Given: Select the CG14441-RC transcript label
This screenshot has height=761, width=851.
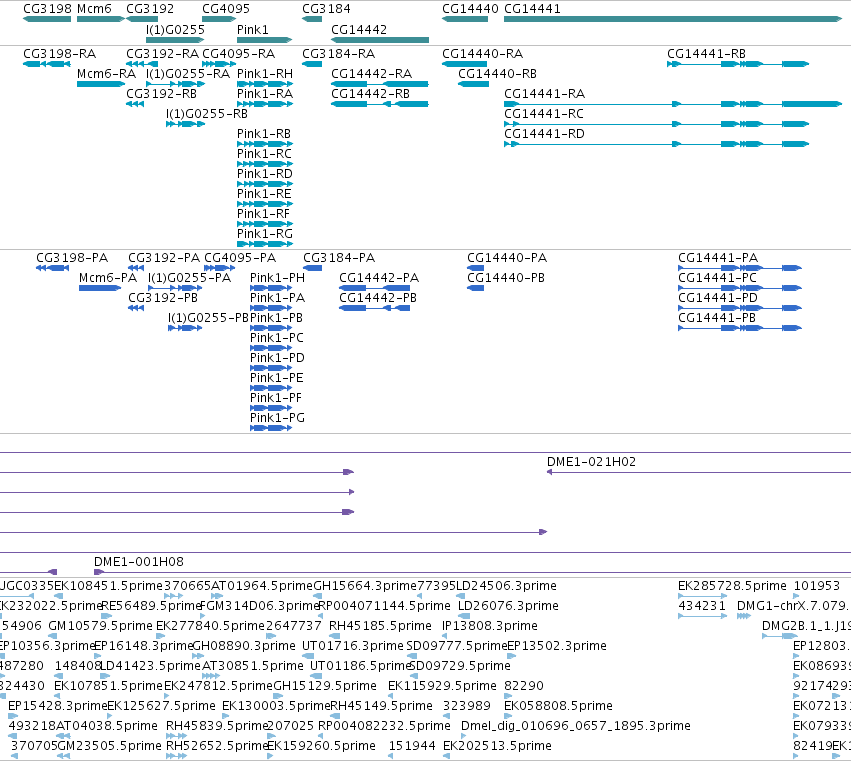Looking at the screenshot, I should [x=544, y=113].
